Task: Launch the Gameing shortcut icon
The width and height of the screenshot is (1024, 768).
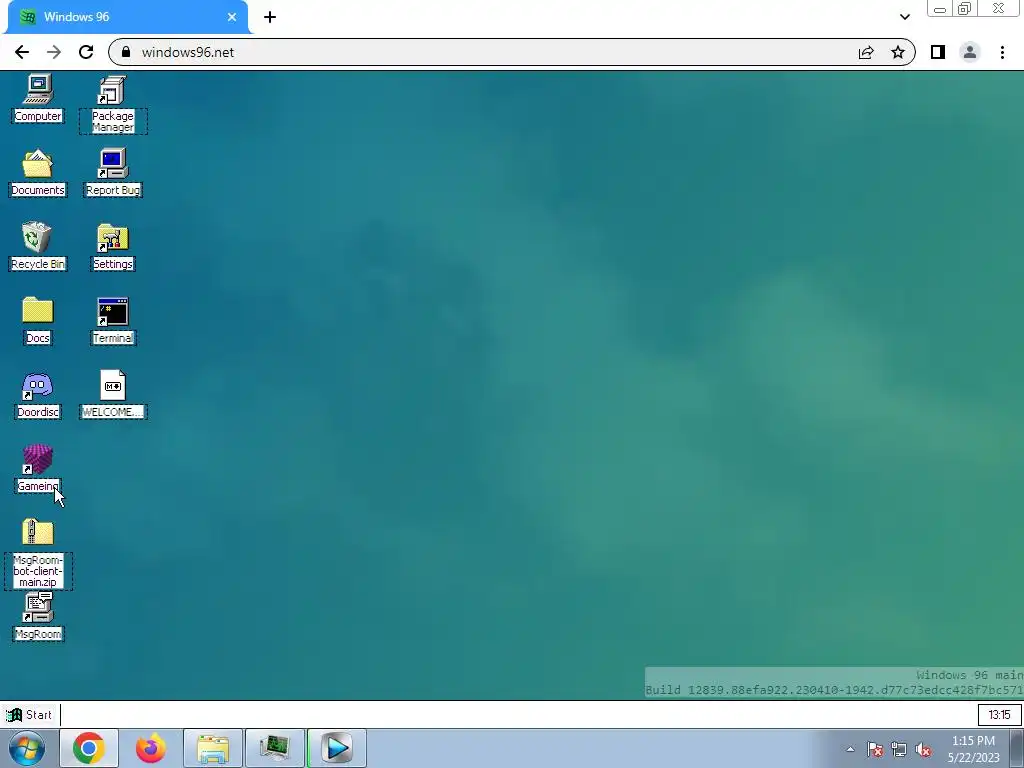Action: point(38,469)
